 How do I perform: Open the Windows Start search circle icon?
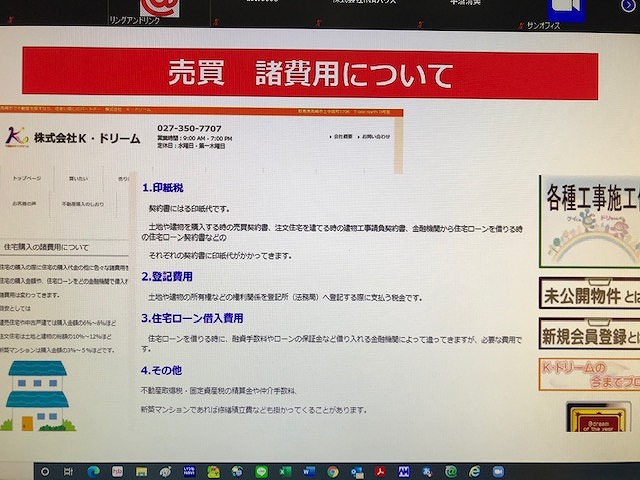coord(46,470)
